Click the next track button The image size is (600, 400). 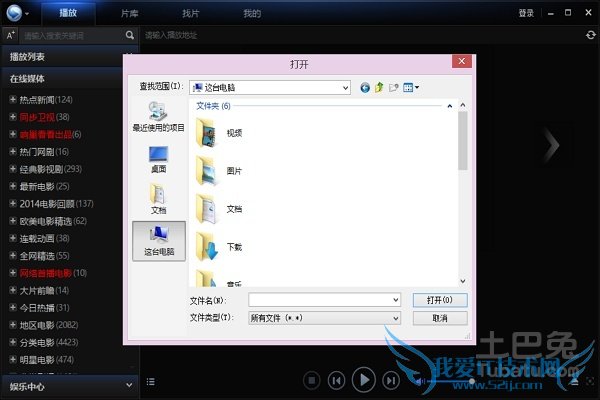391,380
